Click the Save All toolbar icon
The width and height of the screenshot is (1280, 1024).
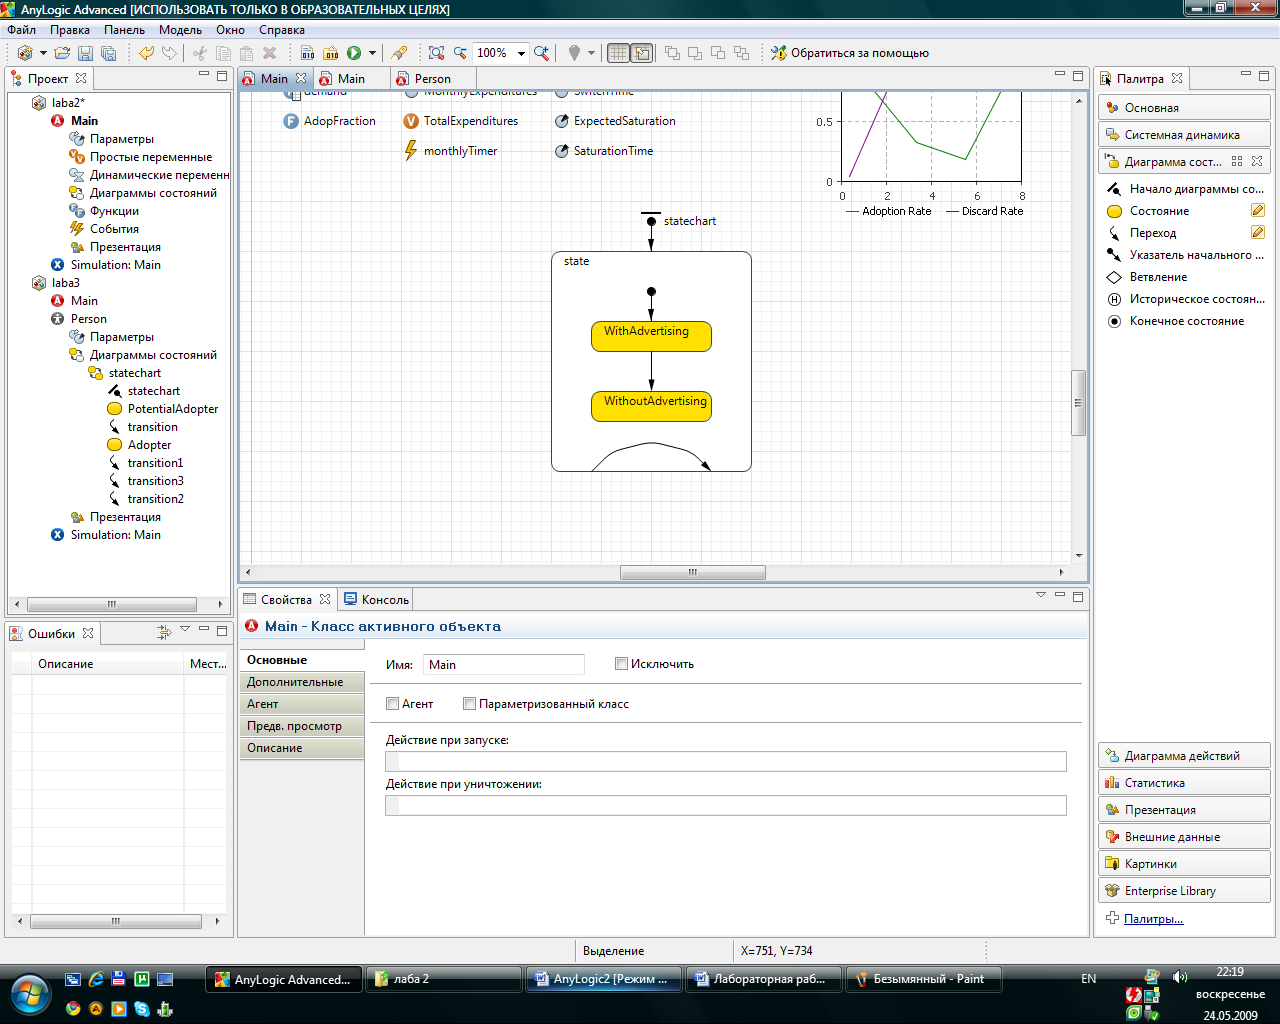pyautogui.click(x=109, y=53)
